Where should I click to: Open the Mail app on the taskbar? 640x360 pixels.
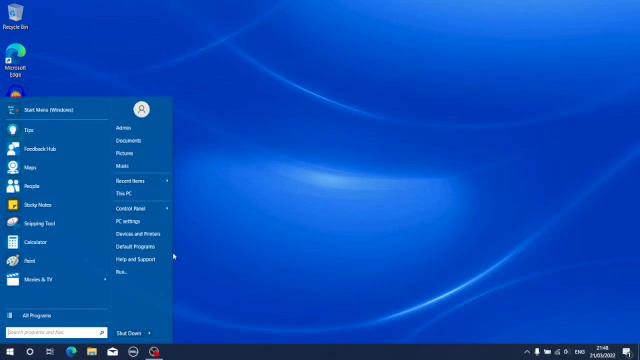tap(113, 352)
